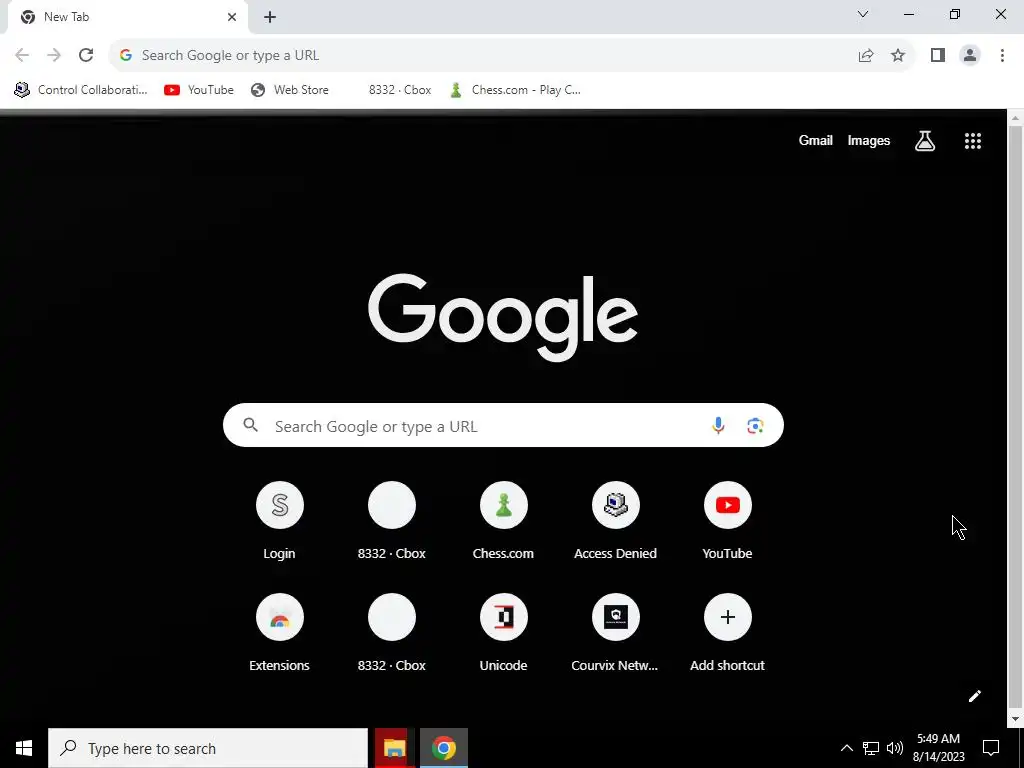The image size is (1024, 768).
Task: Open the Access Denied shortcut tile
Action: coord(615,520)
